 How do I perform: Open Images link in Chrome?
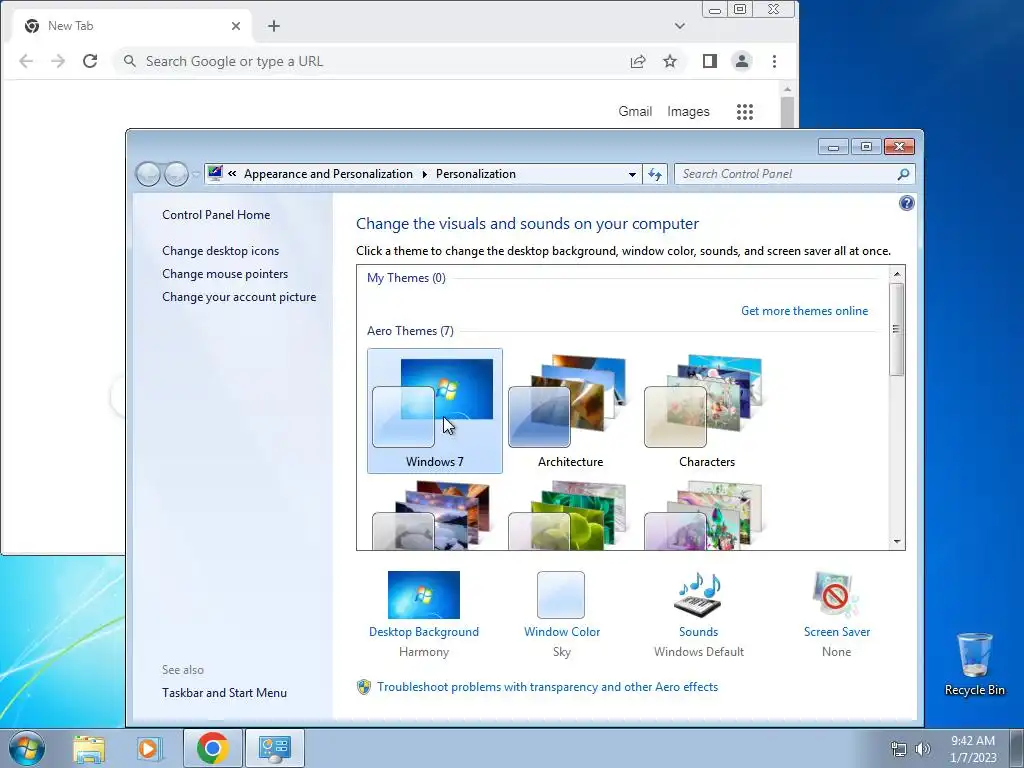point(688,112)
